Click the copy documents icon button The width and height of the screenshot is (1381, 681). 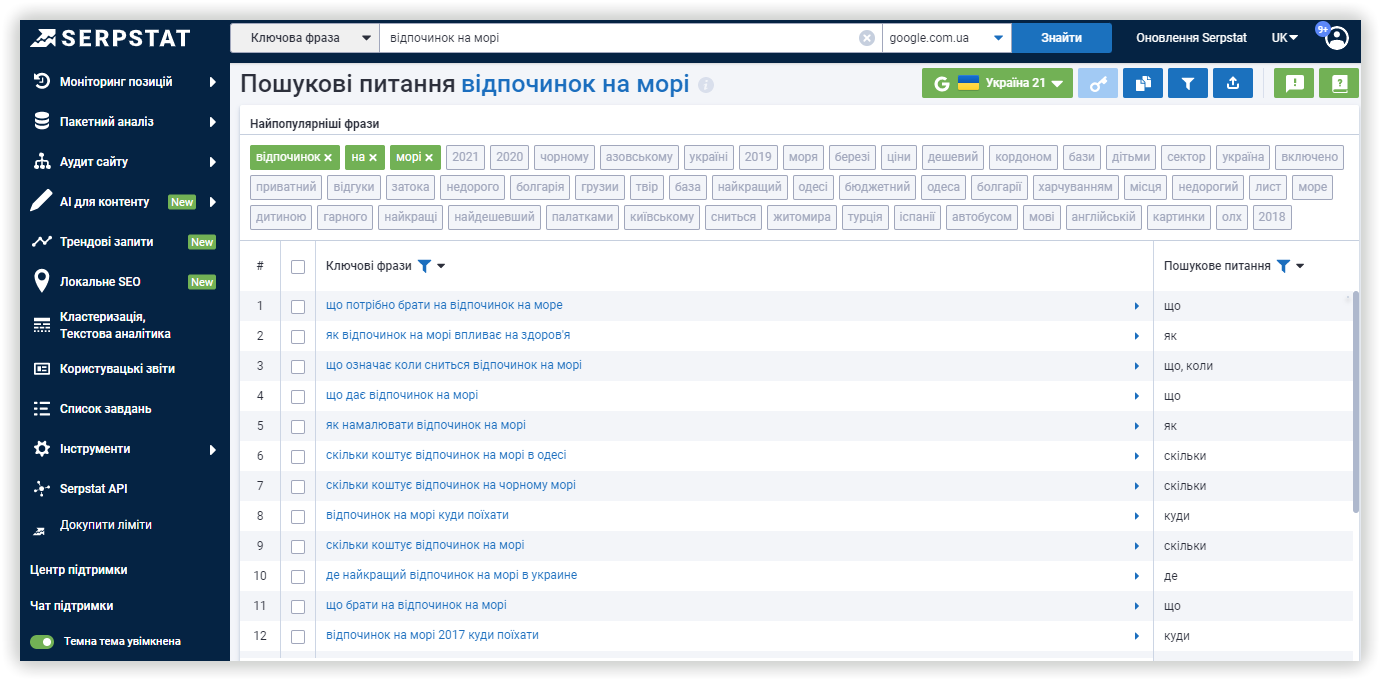tap(1143, 84)
